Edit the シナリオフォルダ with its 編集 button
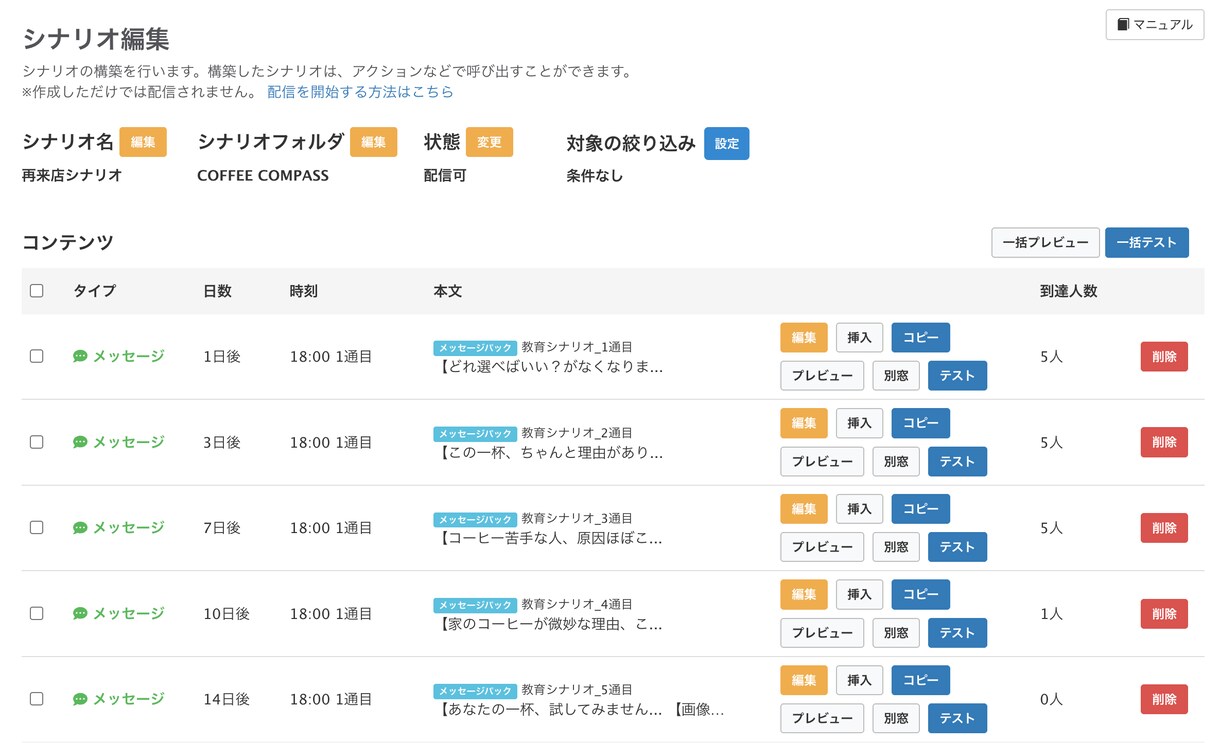The width and height of the screenshot is (1220, 743). pos(373,142)
